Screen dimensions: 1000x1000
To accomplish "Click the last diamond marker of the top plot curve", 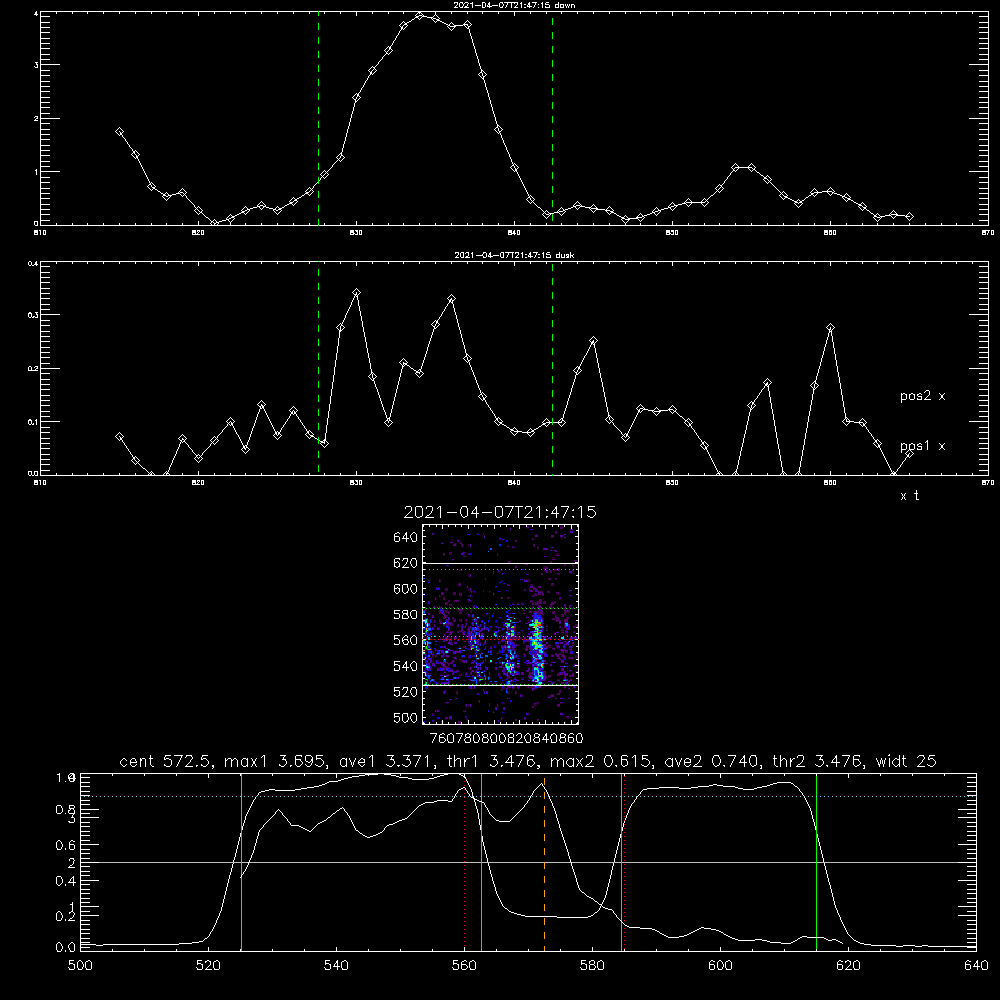I will (x=909, y=217).
